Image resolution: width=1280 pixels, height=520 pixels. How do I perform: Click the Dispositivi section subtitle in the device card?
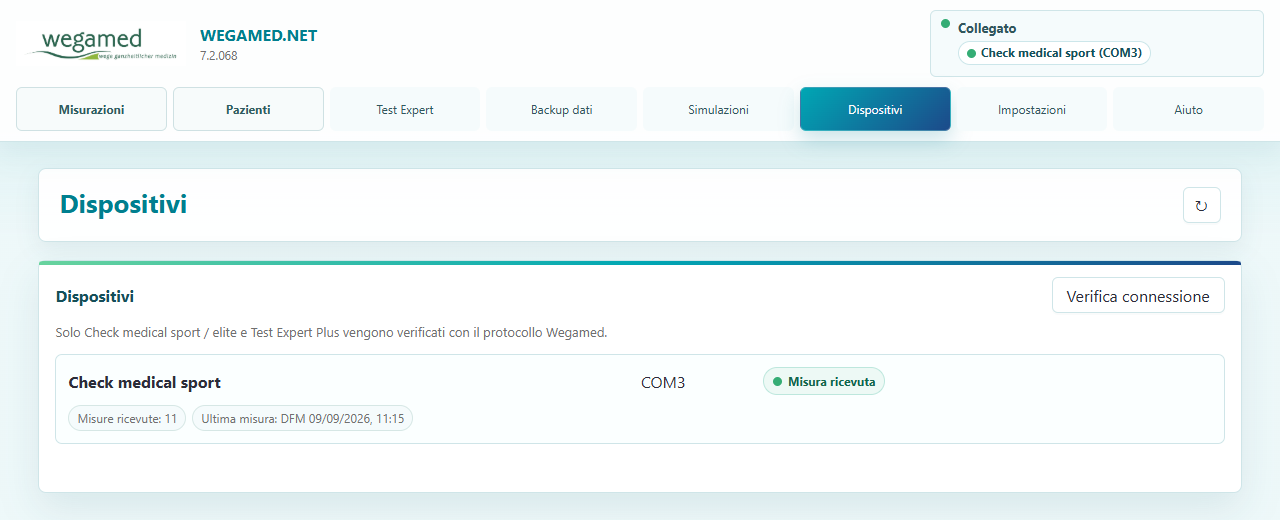[x=95, y=296]
